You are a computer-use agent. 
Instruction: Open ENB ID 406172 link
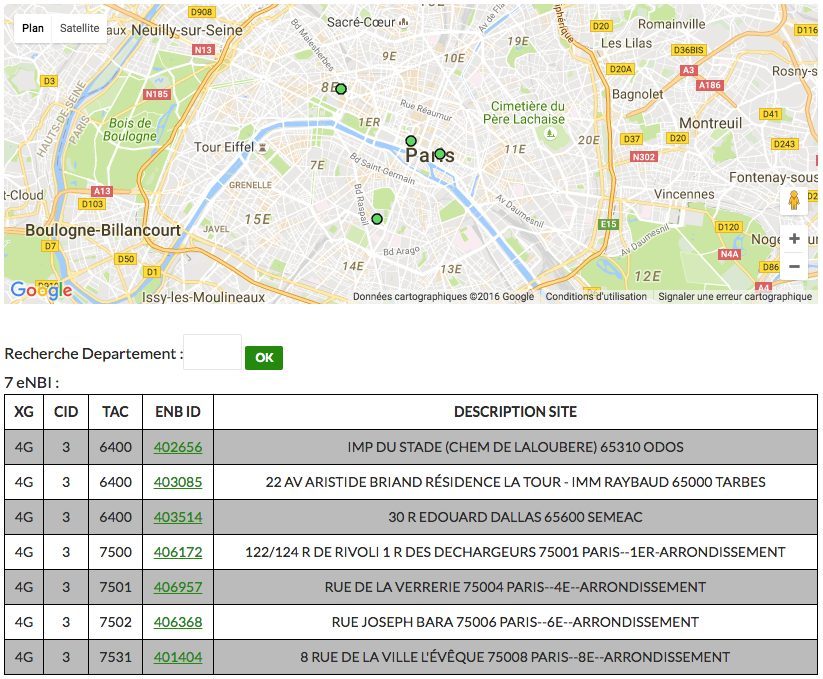178,552
